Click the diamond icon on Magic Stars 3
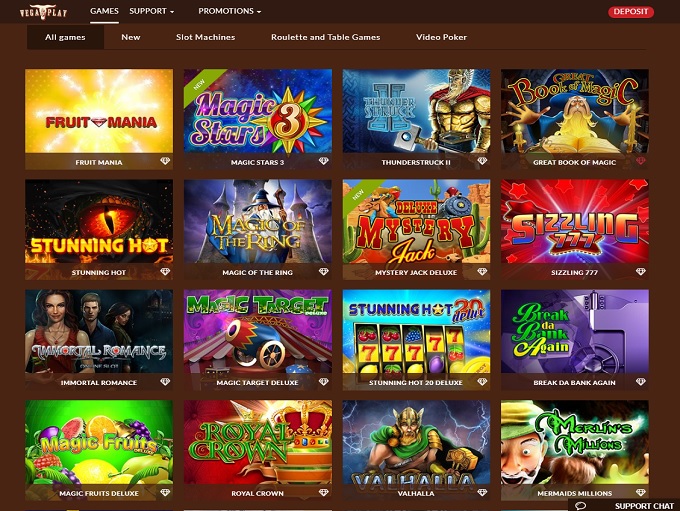Viewport: 680px width, 511px height. 324,161
